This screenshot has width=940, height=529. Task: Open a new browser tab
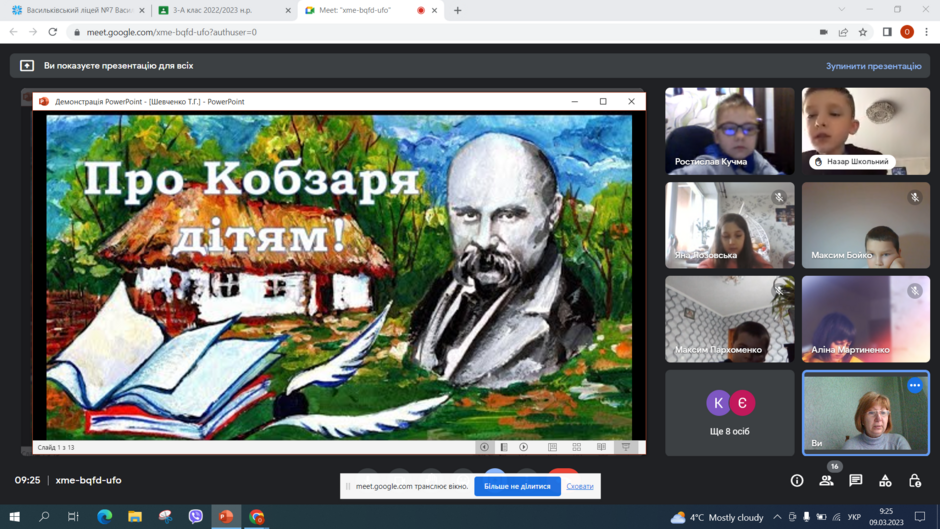tap(457, 10)
